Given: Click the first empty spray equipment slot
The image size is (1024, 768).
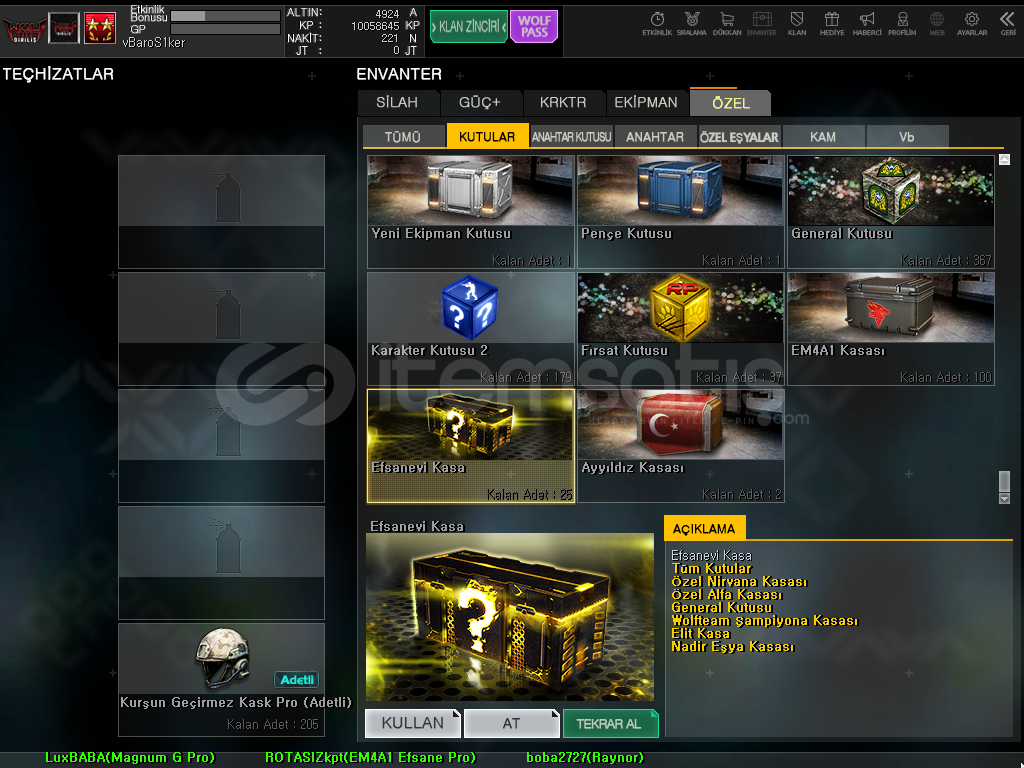Looking at the screenshot, I should [x=221, y=212].
